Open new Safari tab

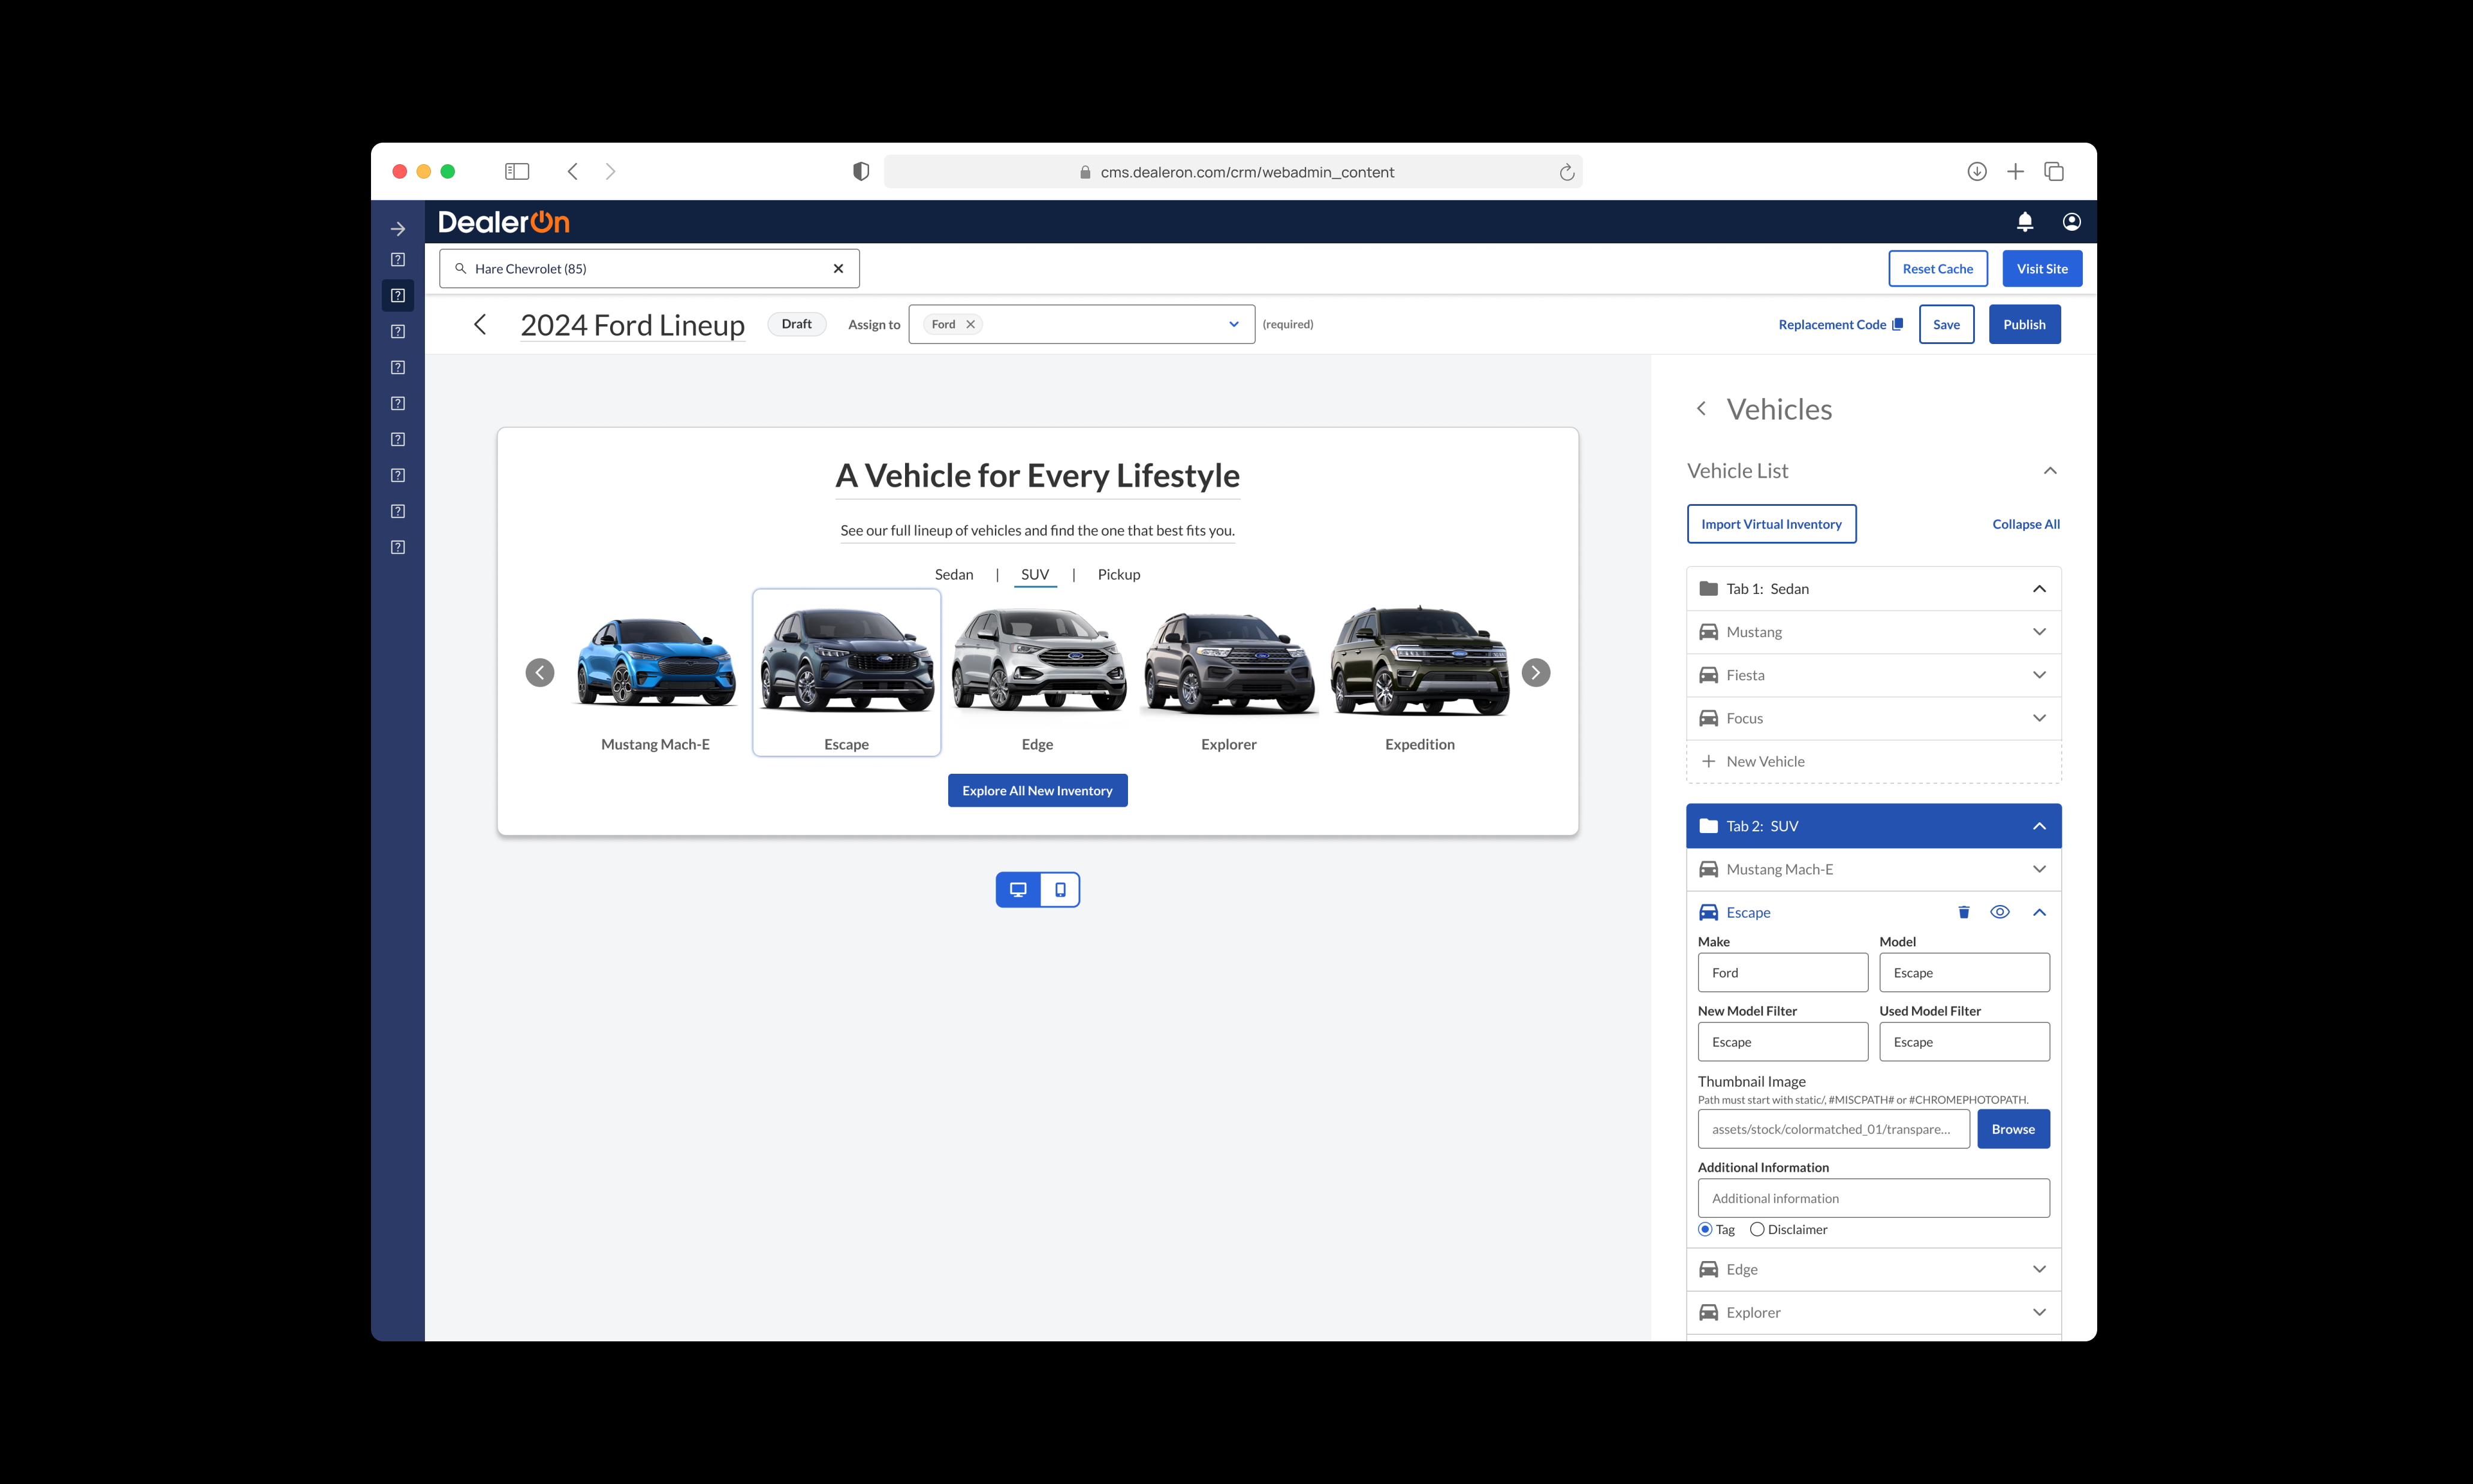click(x=2015, y=172)
